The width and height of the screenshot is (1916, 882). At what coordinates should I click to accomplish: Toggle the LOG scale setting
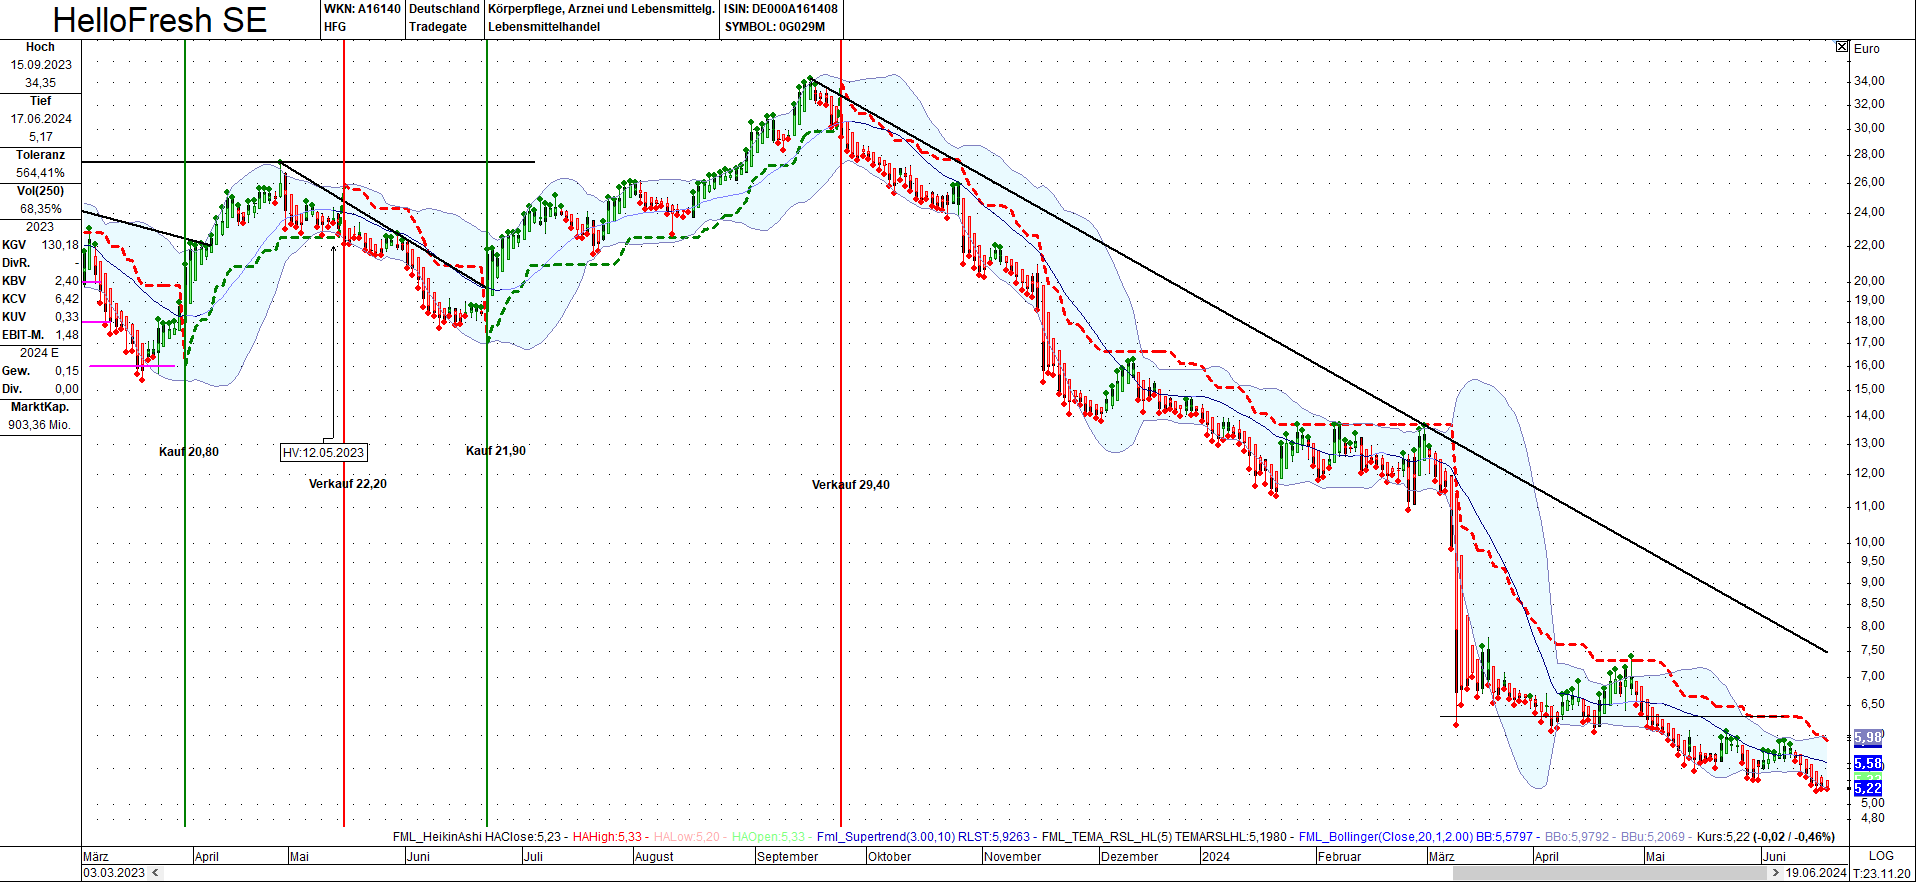[x=1881, y=856]
